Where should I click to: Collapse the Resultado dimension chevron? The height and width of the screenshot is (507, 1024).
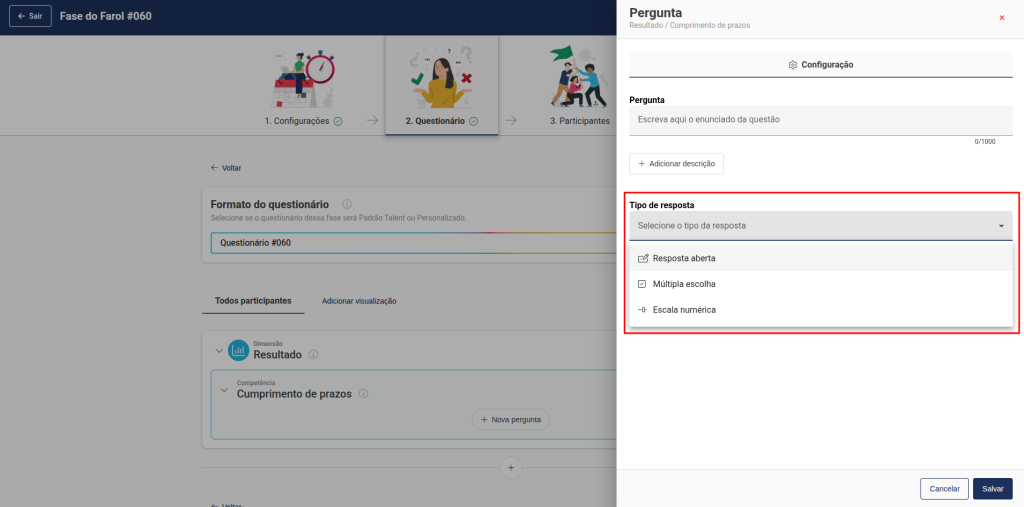click(219, 350)
